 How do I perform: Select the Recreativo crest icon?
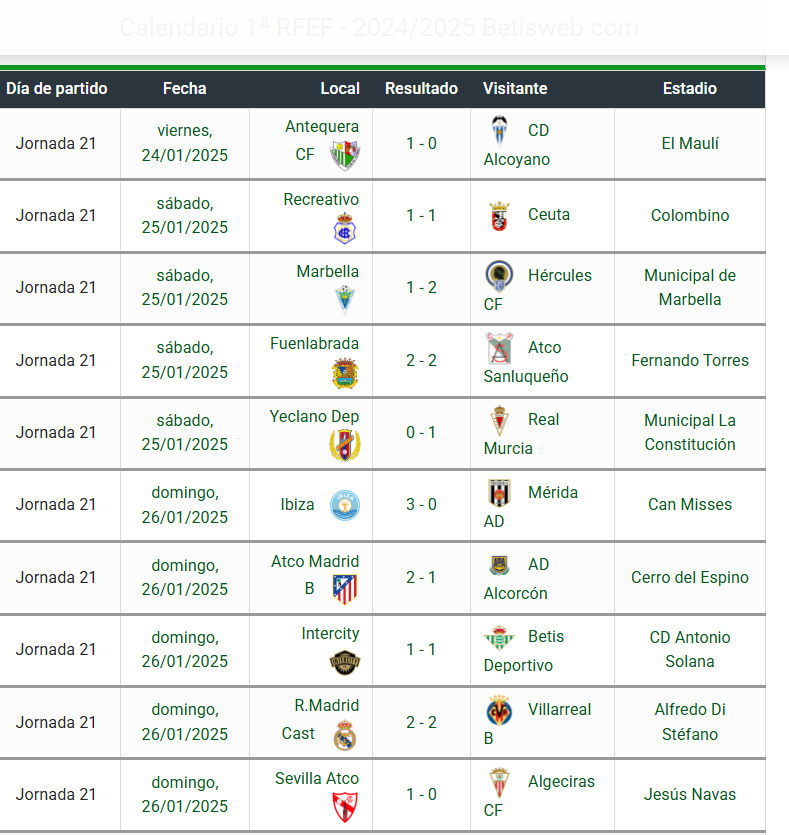(x=345, y=228)
